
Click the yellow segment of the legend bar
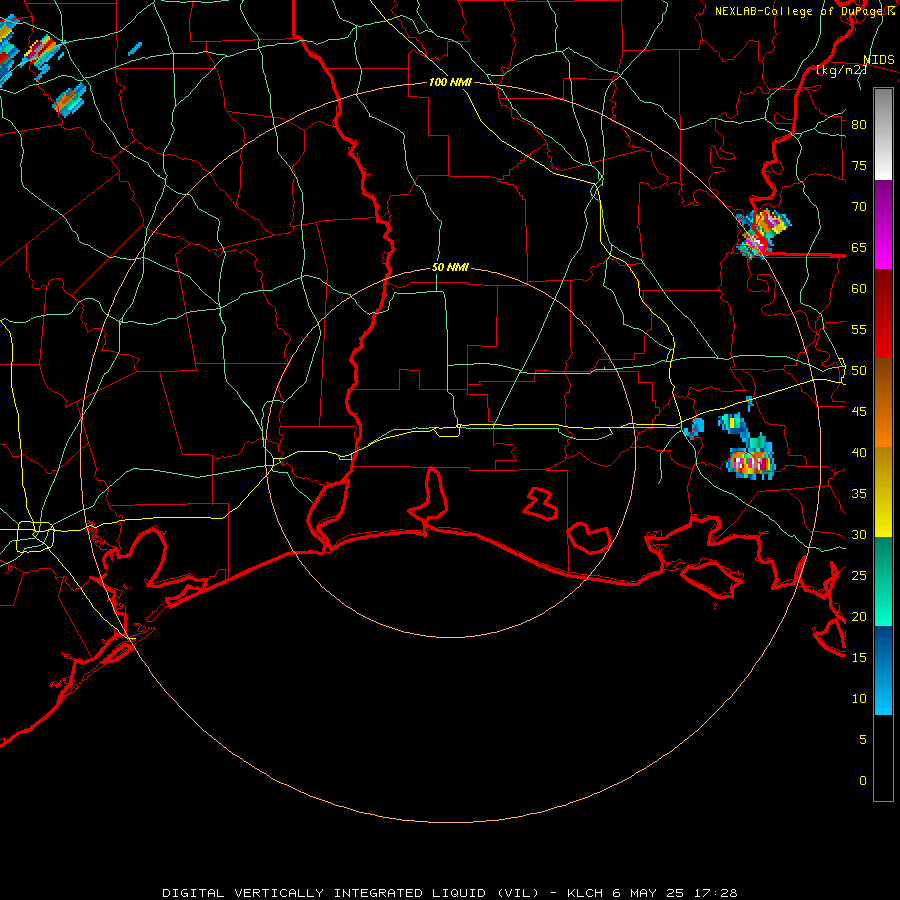click(883, 492)
